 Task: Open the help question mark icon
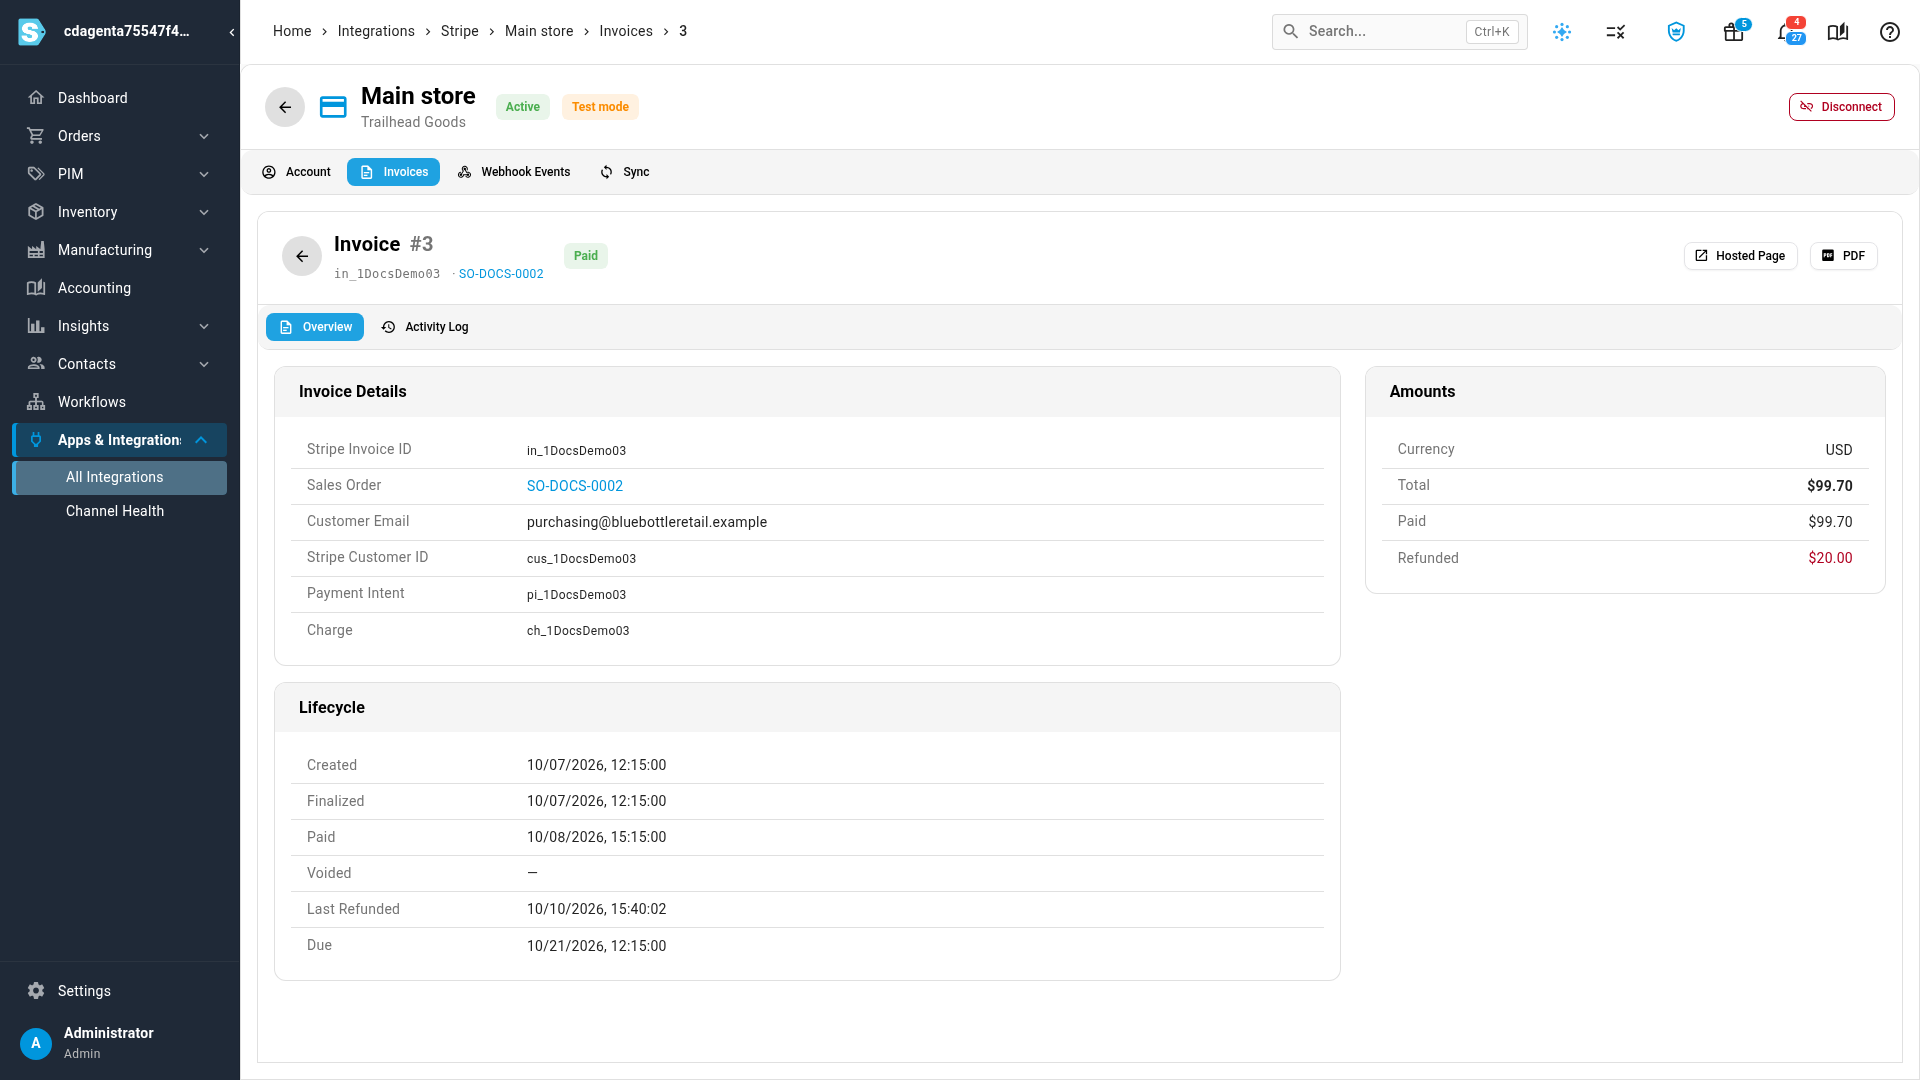coord(1890,32)
